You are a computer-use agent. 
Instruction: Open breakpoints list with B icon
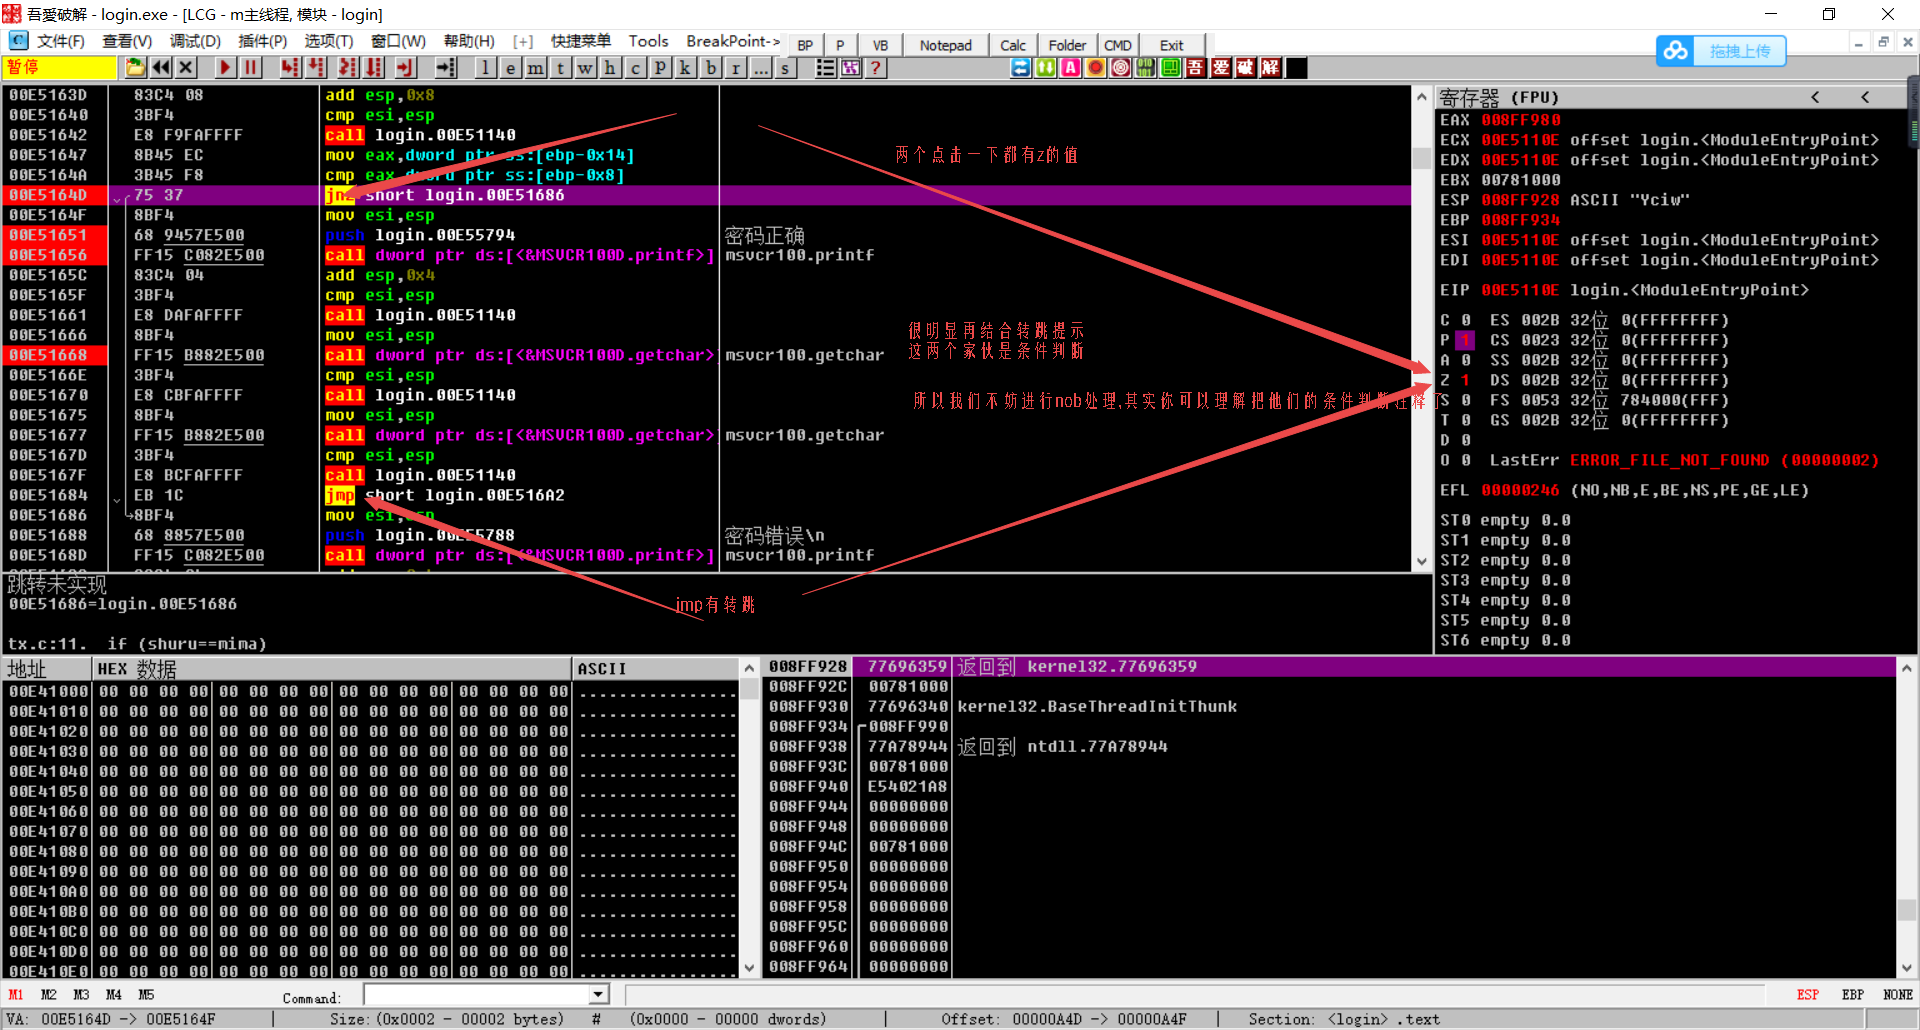pyautogui.click(x=710, y=68)
